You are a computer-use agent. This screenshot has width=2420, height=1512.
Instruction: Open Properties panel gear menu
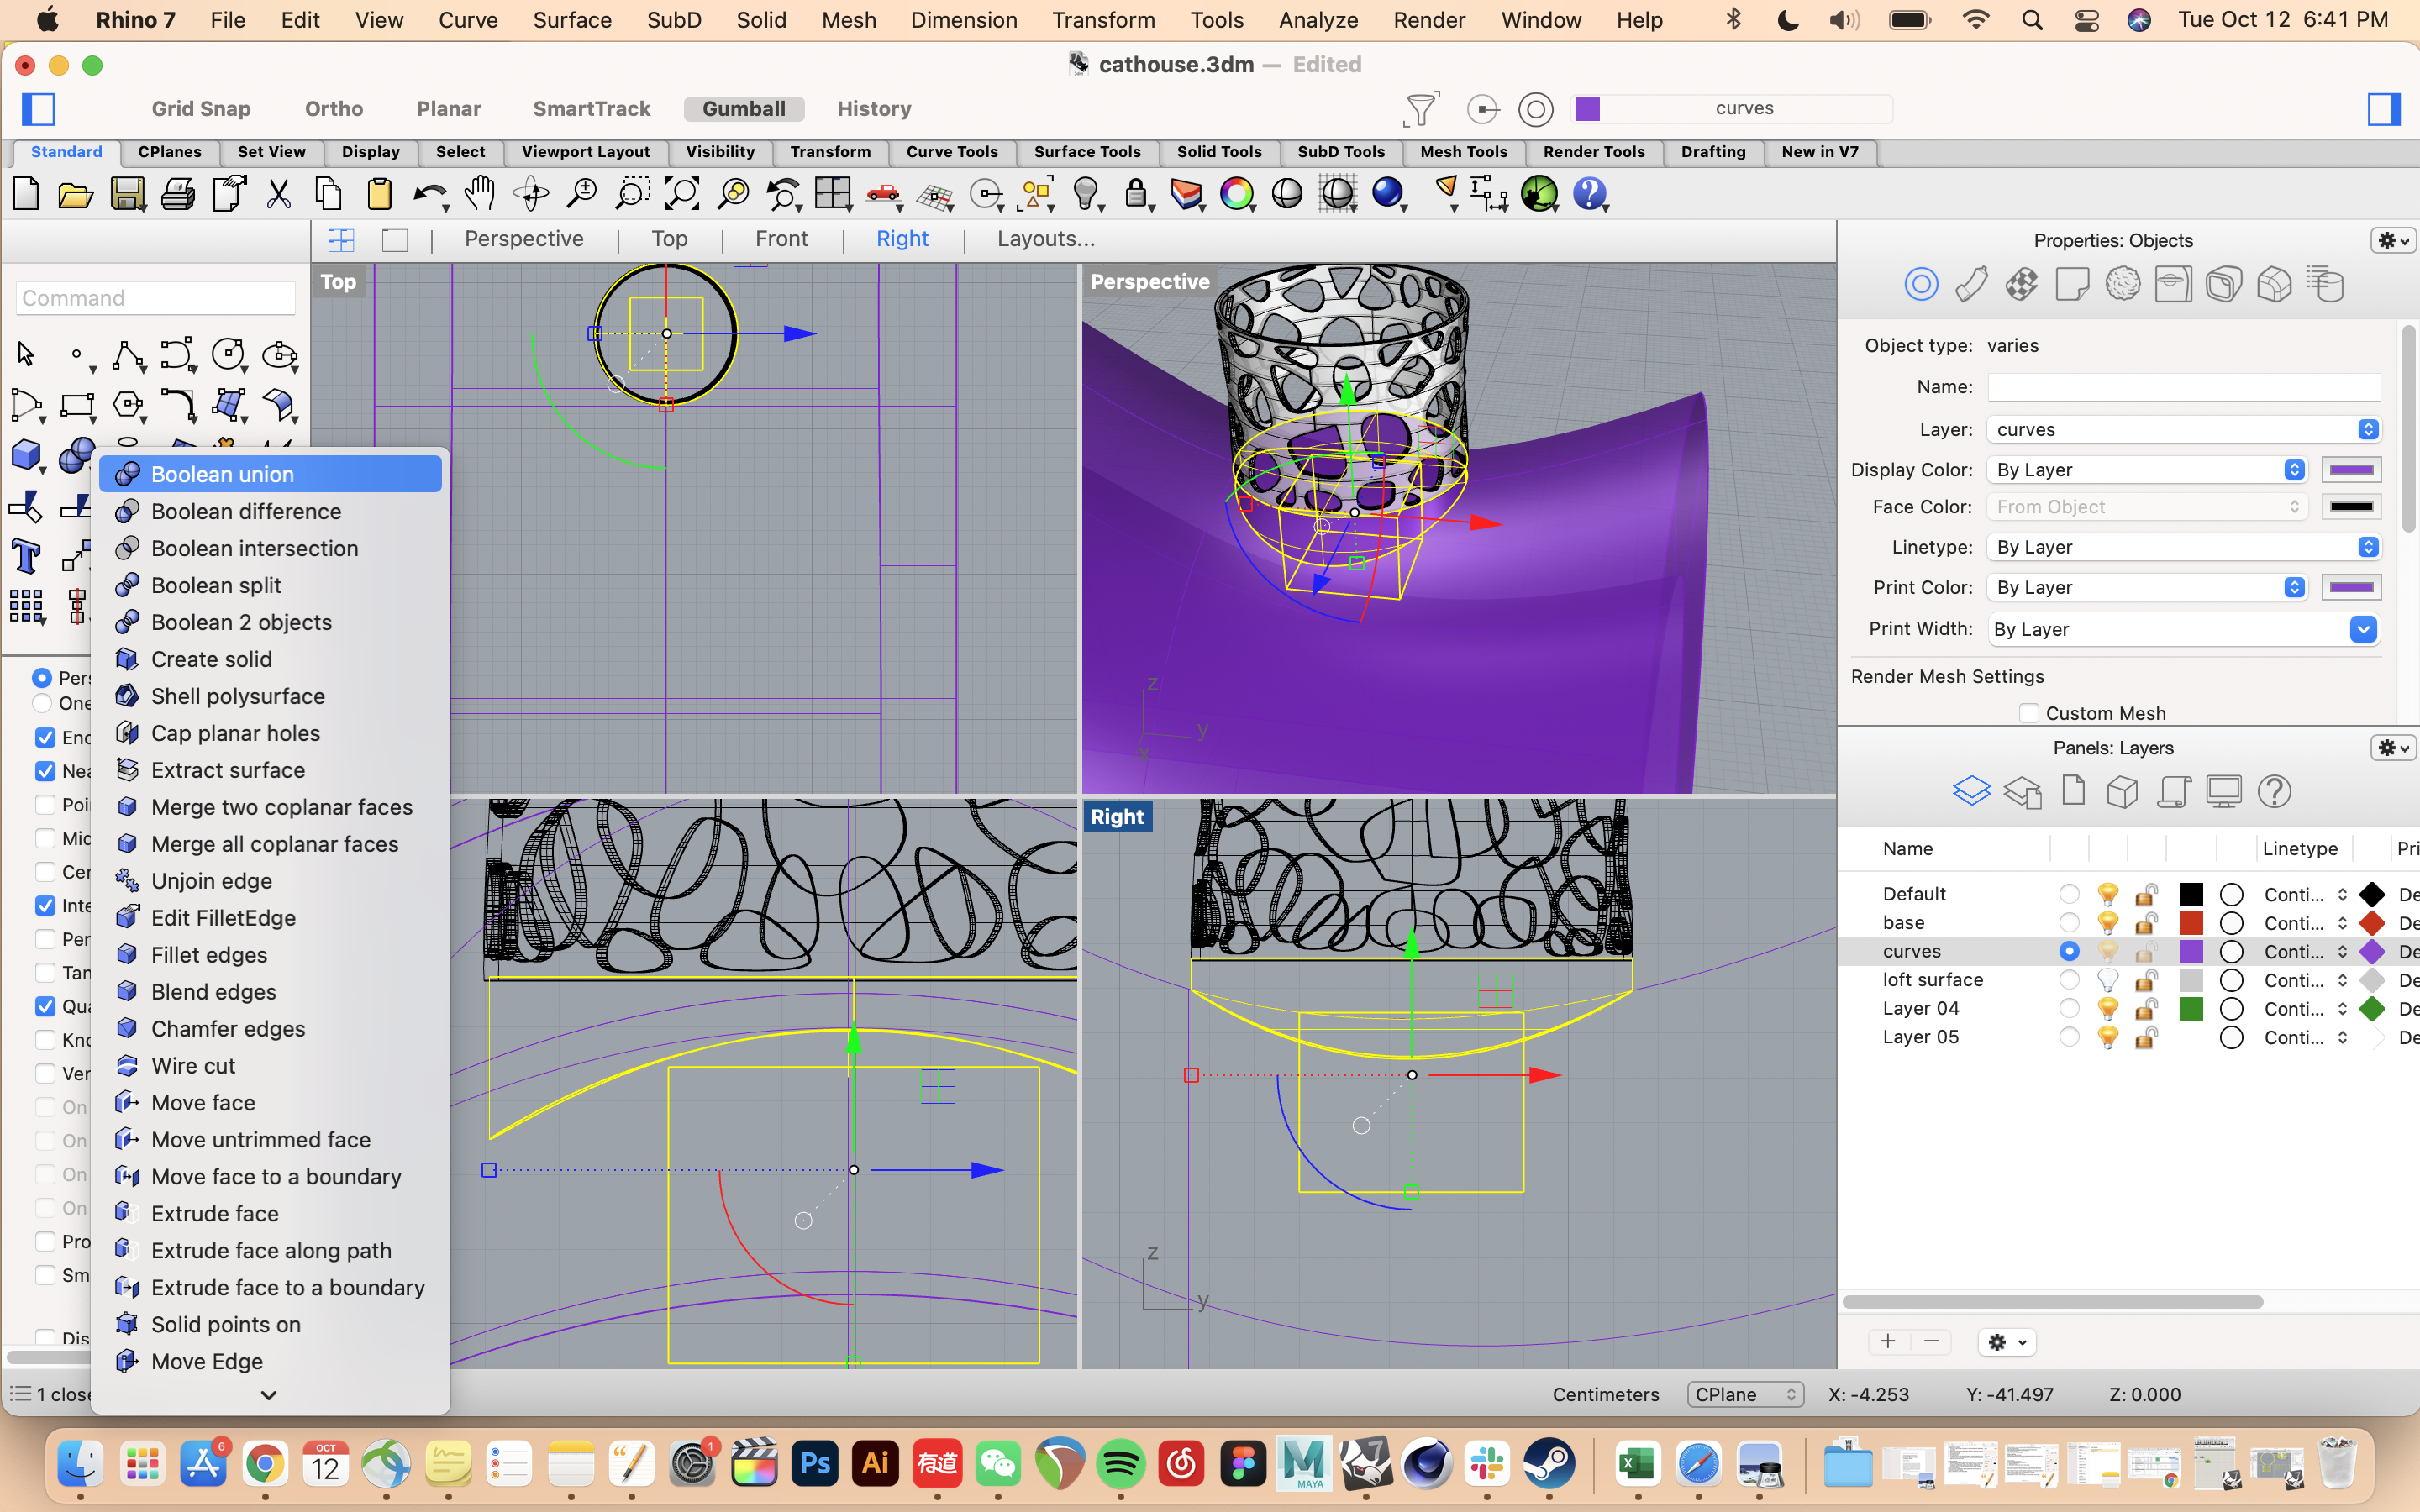[2392, 241]
